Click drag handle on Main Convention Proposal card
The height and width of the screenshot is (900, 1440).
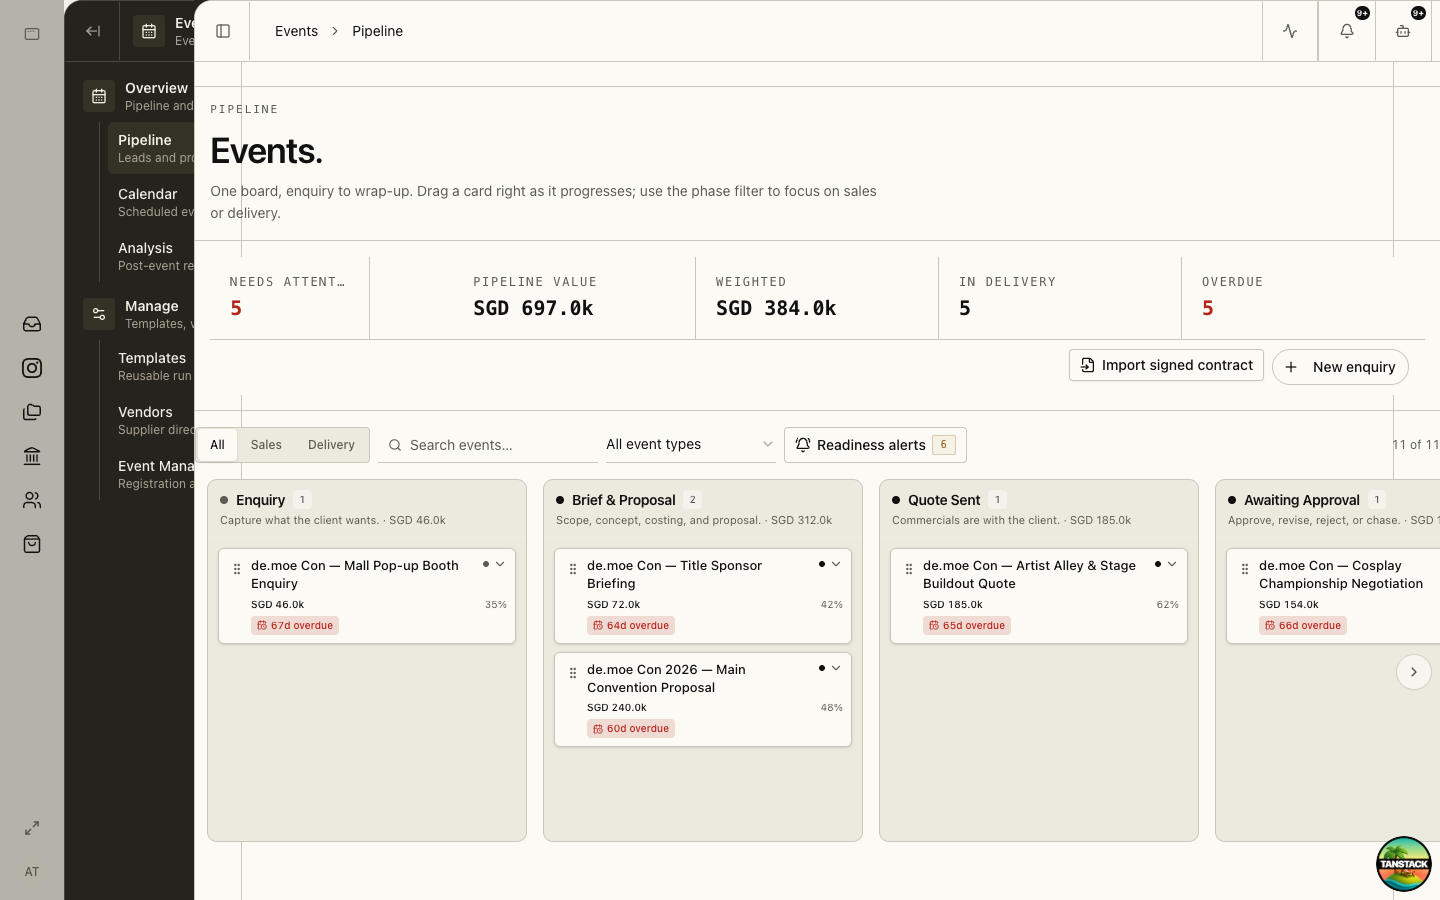point(573,673)
